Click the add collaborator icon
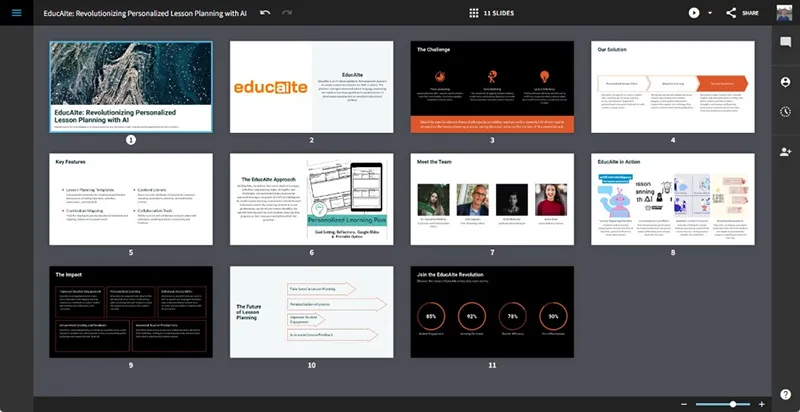This screenshot has height=412, width=800. click(x=786, y=151)
